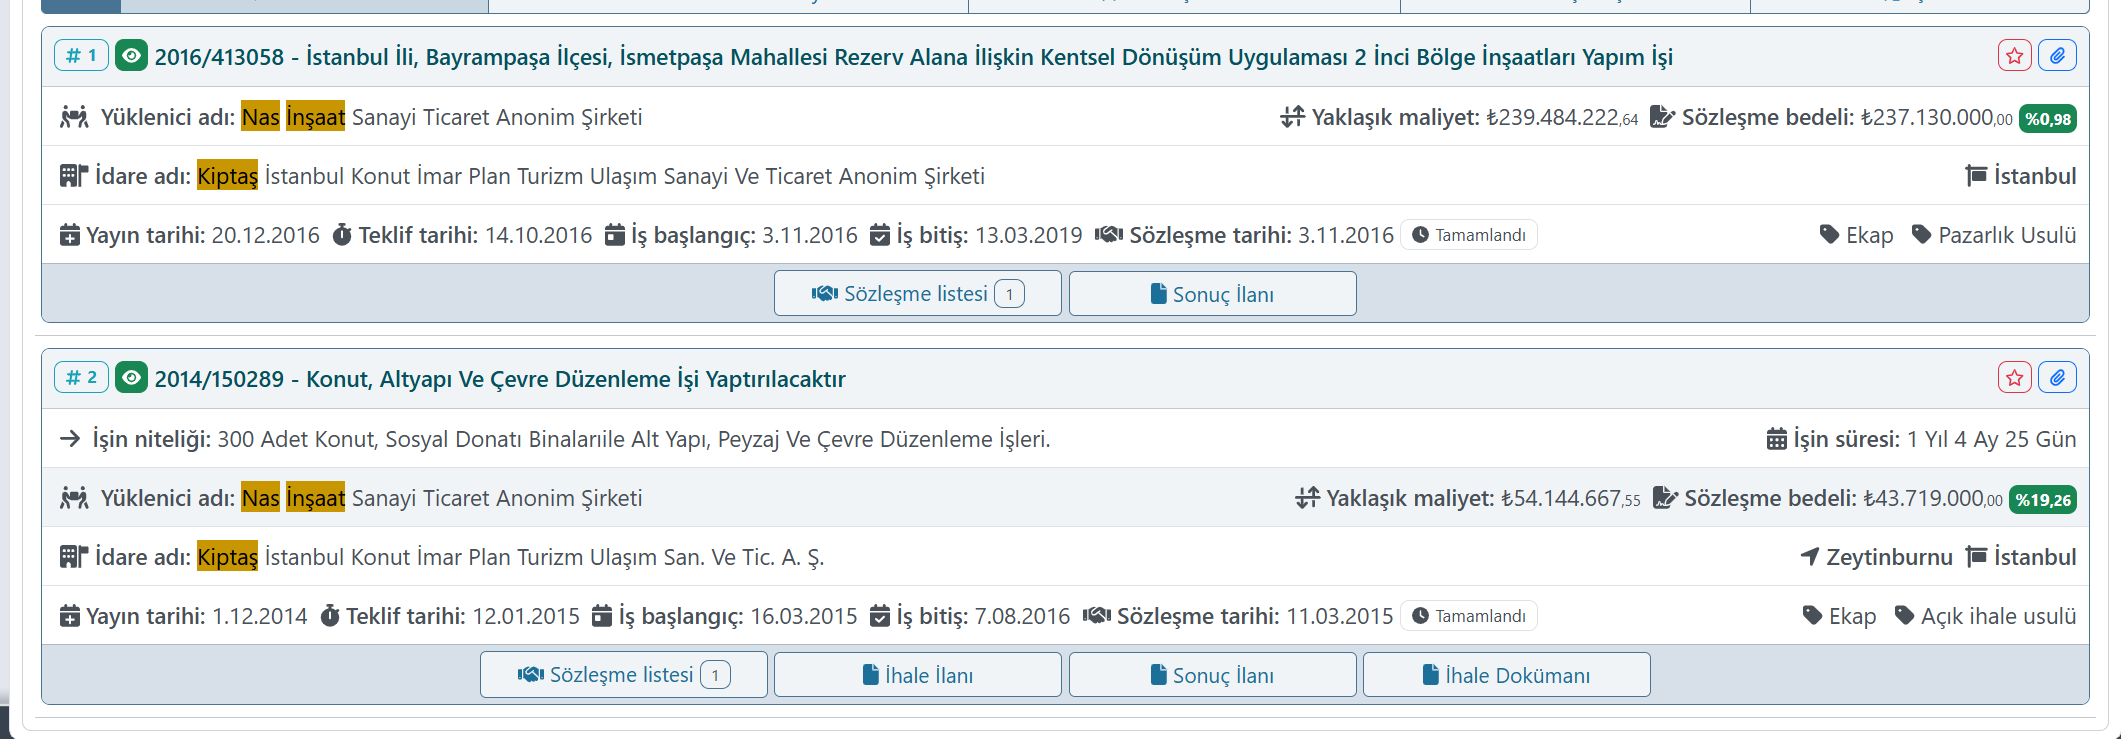Screen dimensions: 2121x739
Task: View Sonuç İlanı for the second tender
Action: 1212,675
